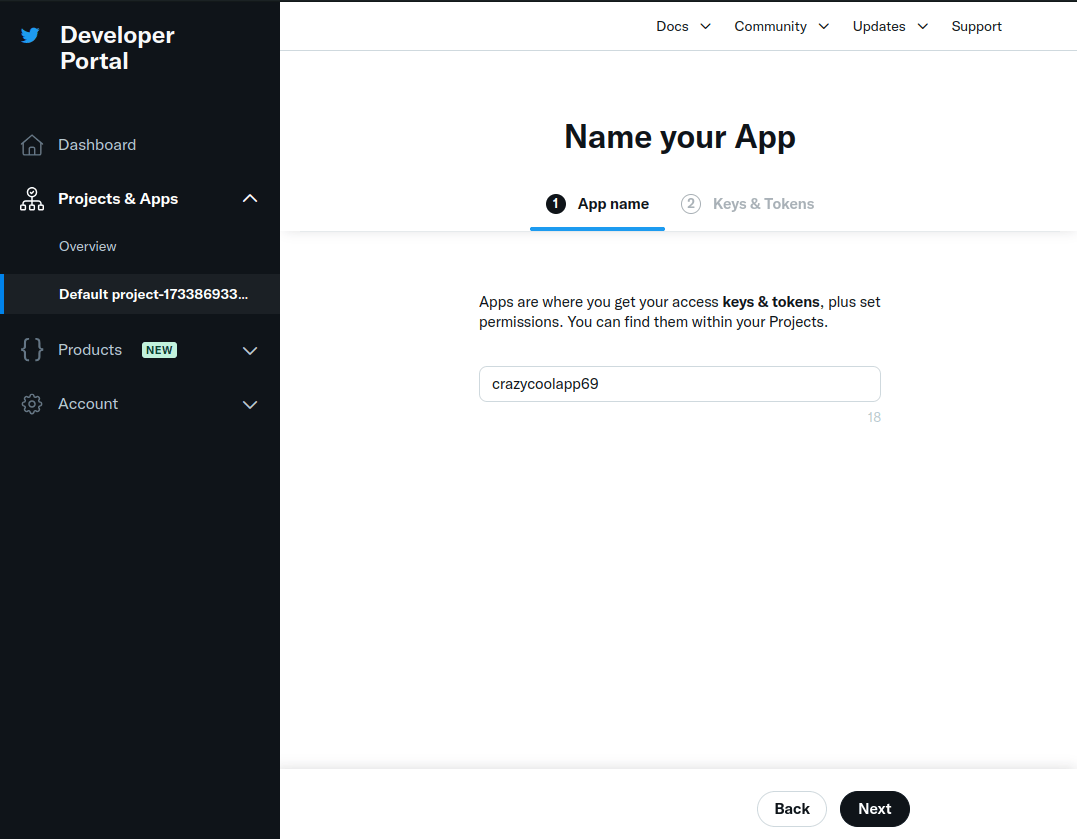The height and width of the screenshot is (839, 1077).
Task: Open the Community dropdown menu
Action: (x=781, y=26)
